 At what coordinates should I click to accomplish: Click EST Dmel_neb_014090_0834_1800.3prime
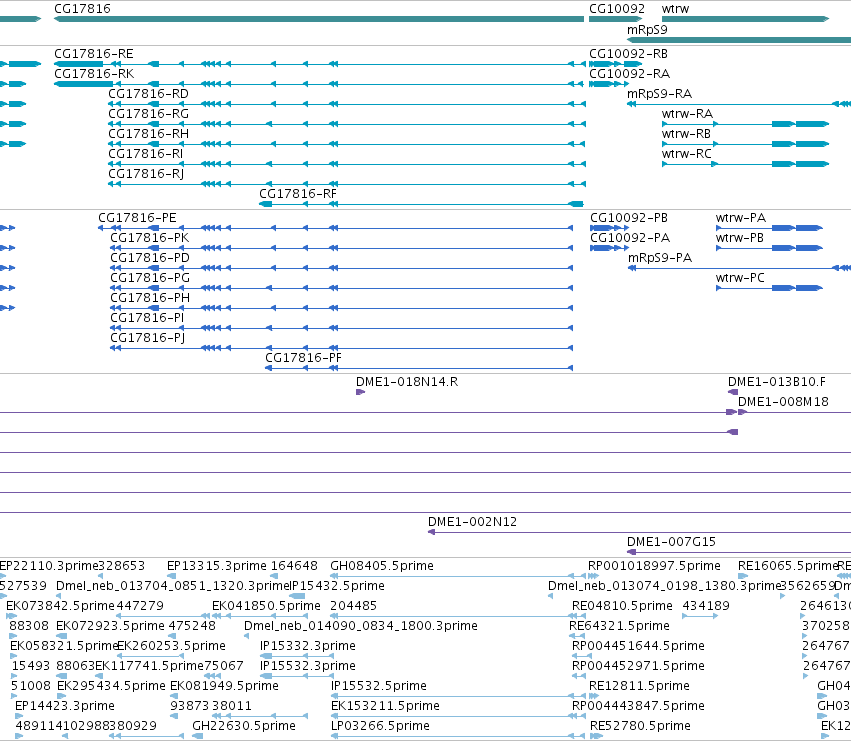(361, 626)
